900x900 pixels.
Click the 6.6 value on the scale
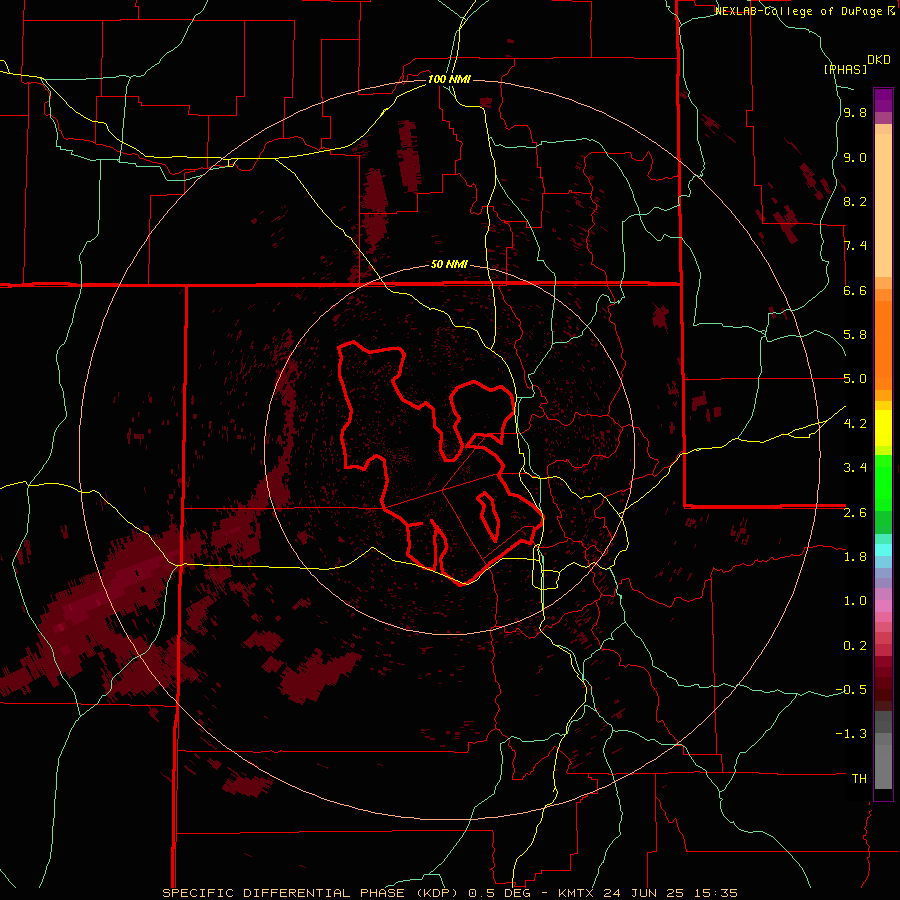(x=855, y=290)
